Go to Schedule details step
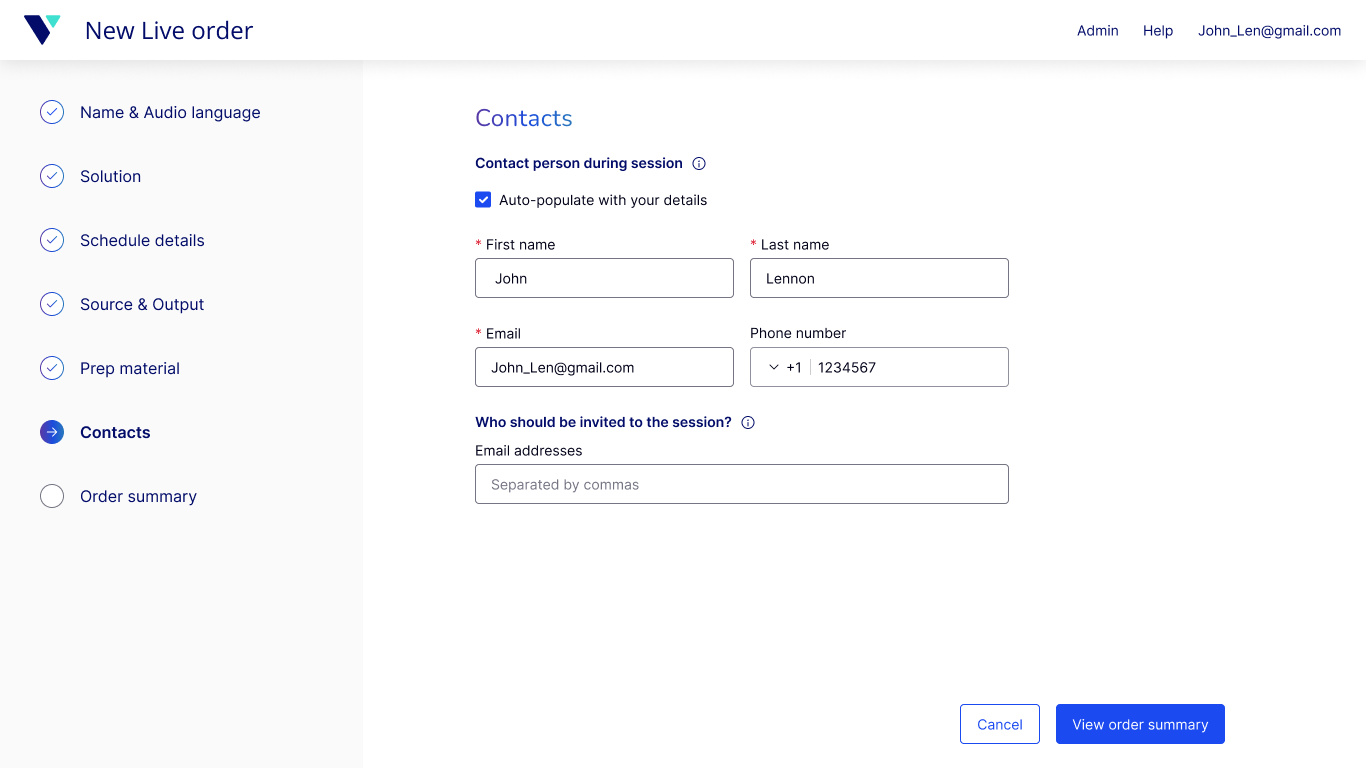This screenshot has width=1366, height=768. (x=142, y=240)
